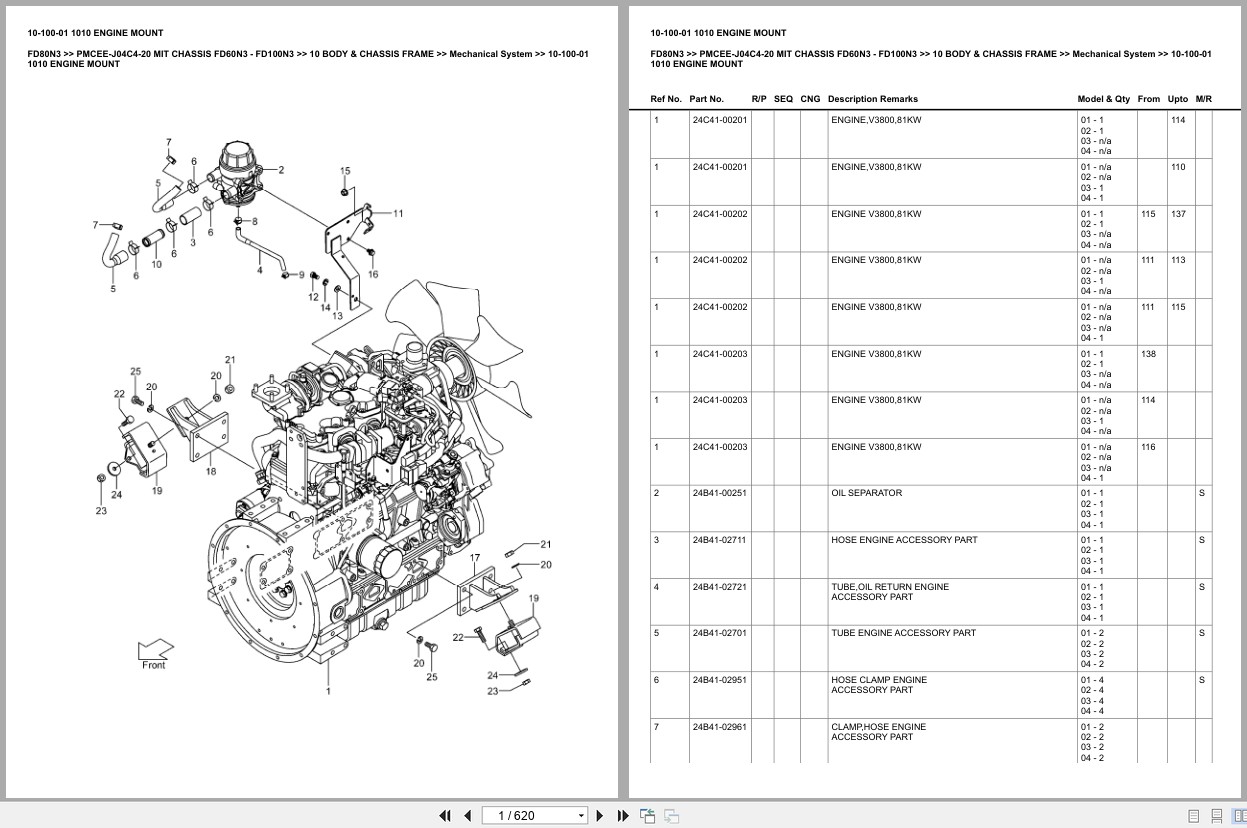Click the From value 138

coord(1148,354)
